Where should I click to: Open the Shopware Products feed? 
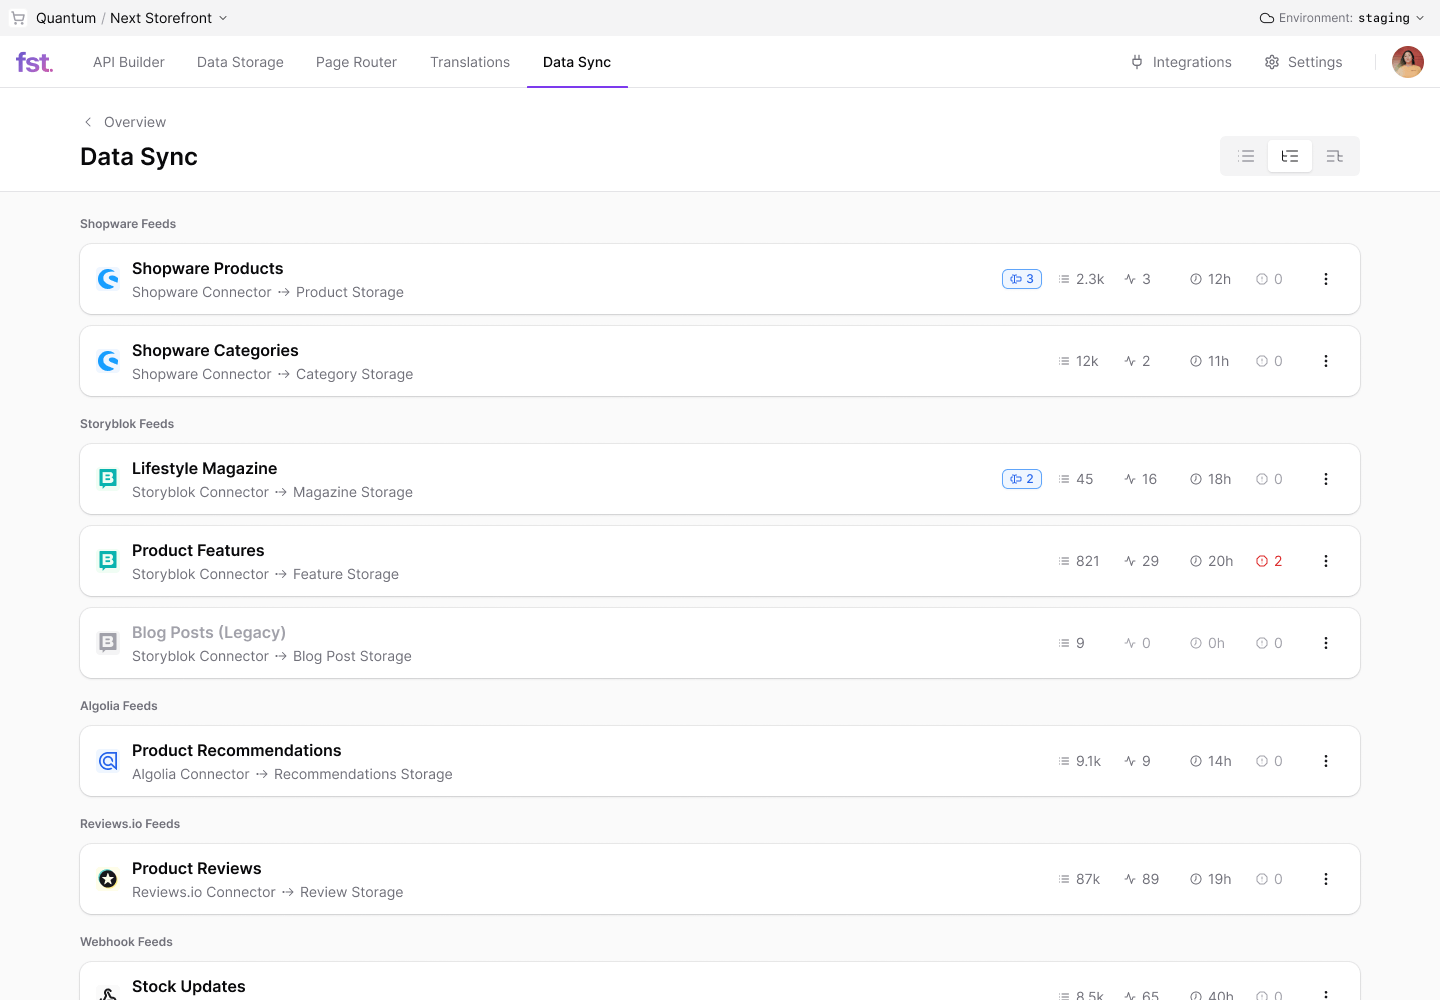[720, 279]
